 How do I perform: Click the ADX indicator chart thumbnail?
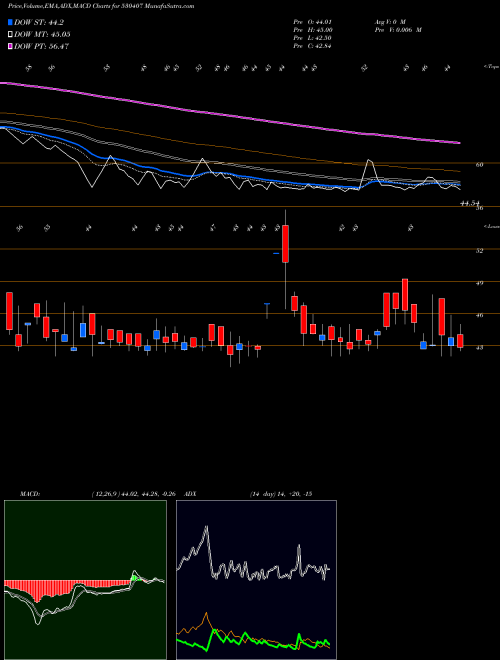256,580
